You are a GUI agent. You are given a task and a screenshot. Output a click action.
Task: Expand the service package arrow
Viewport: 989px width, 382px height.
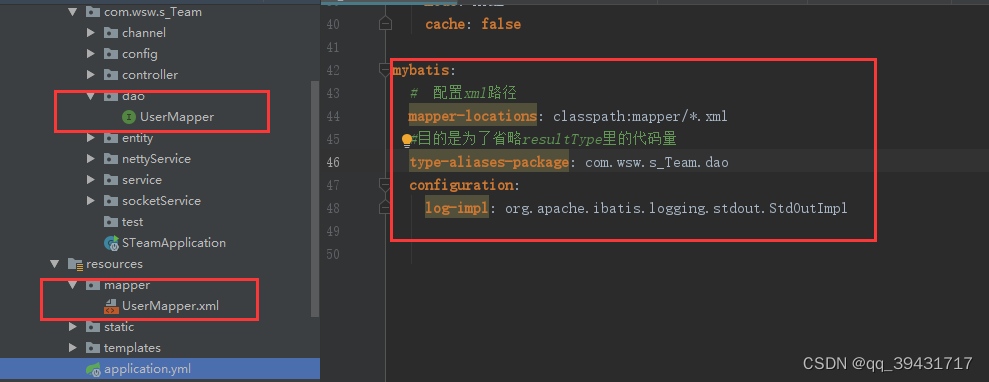91,180
